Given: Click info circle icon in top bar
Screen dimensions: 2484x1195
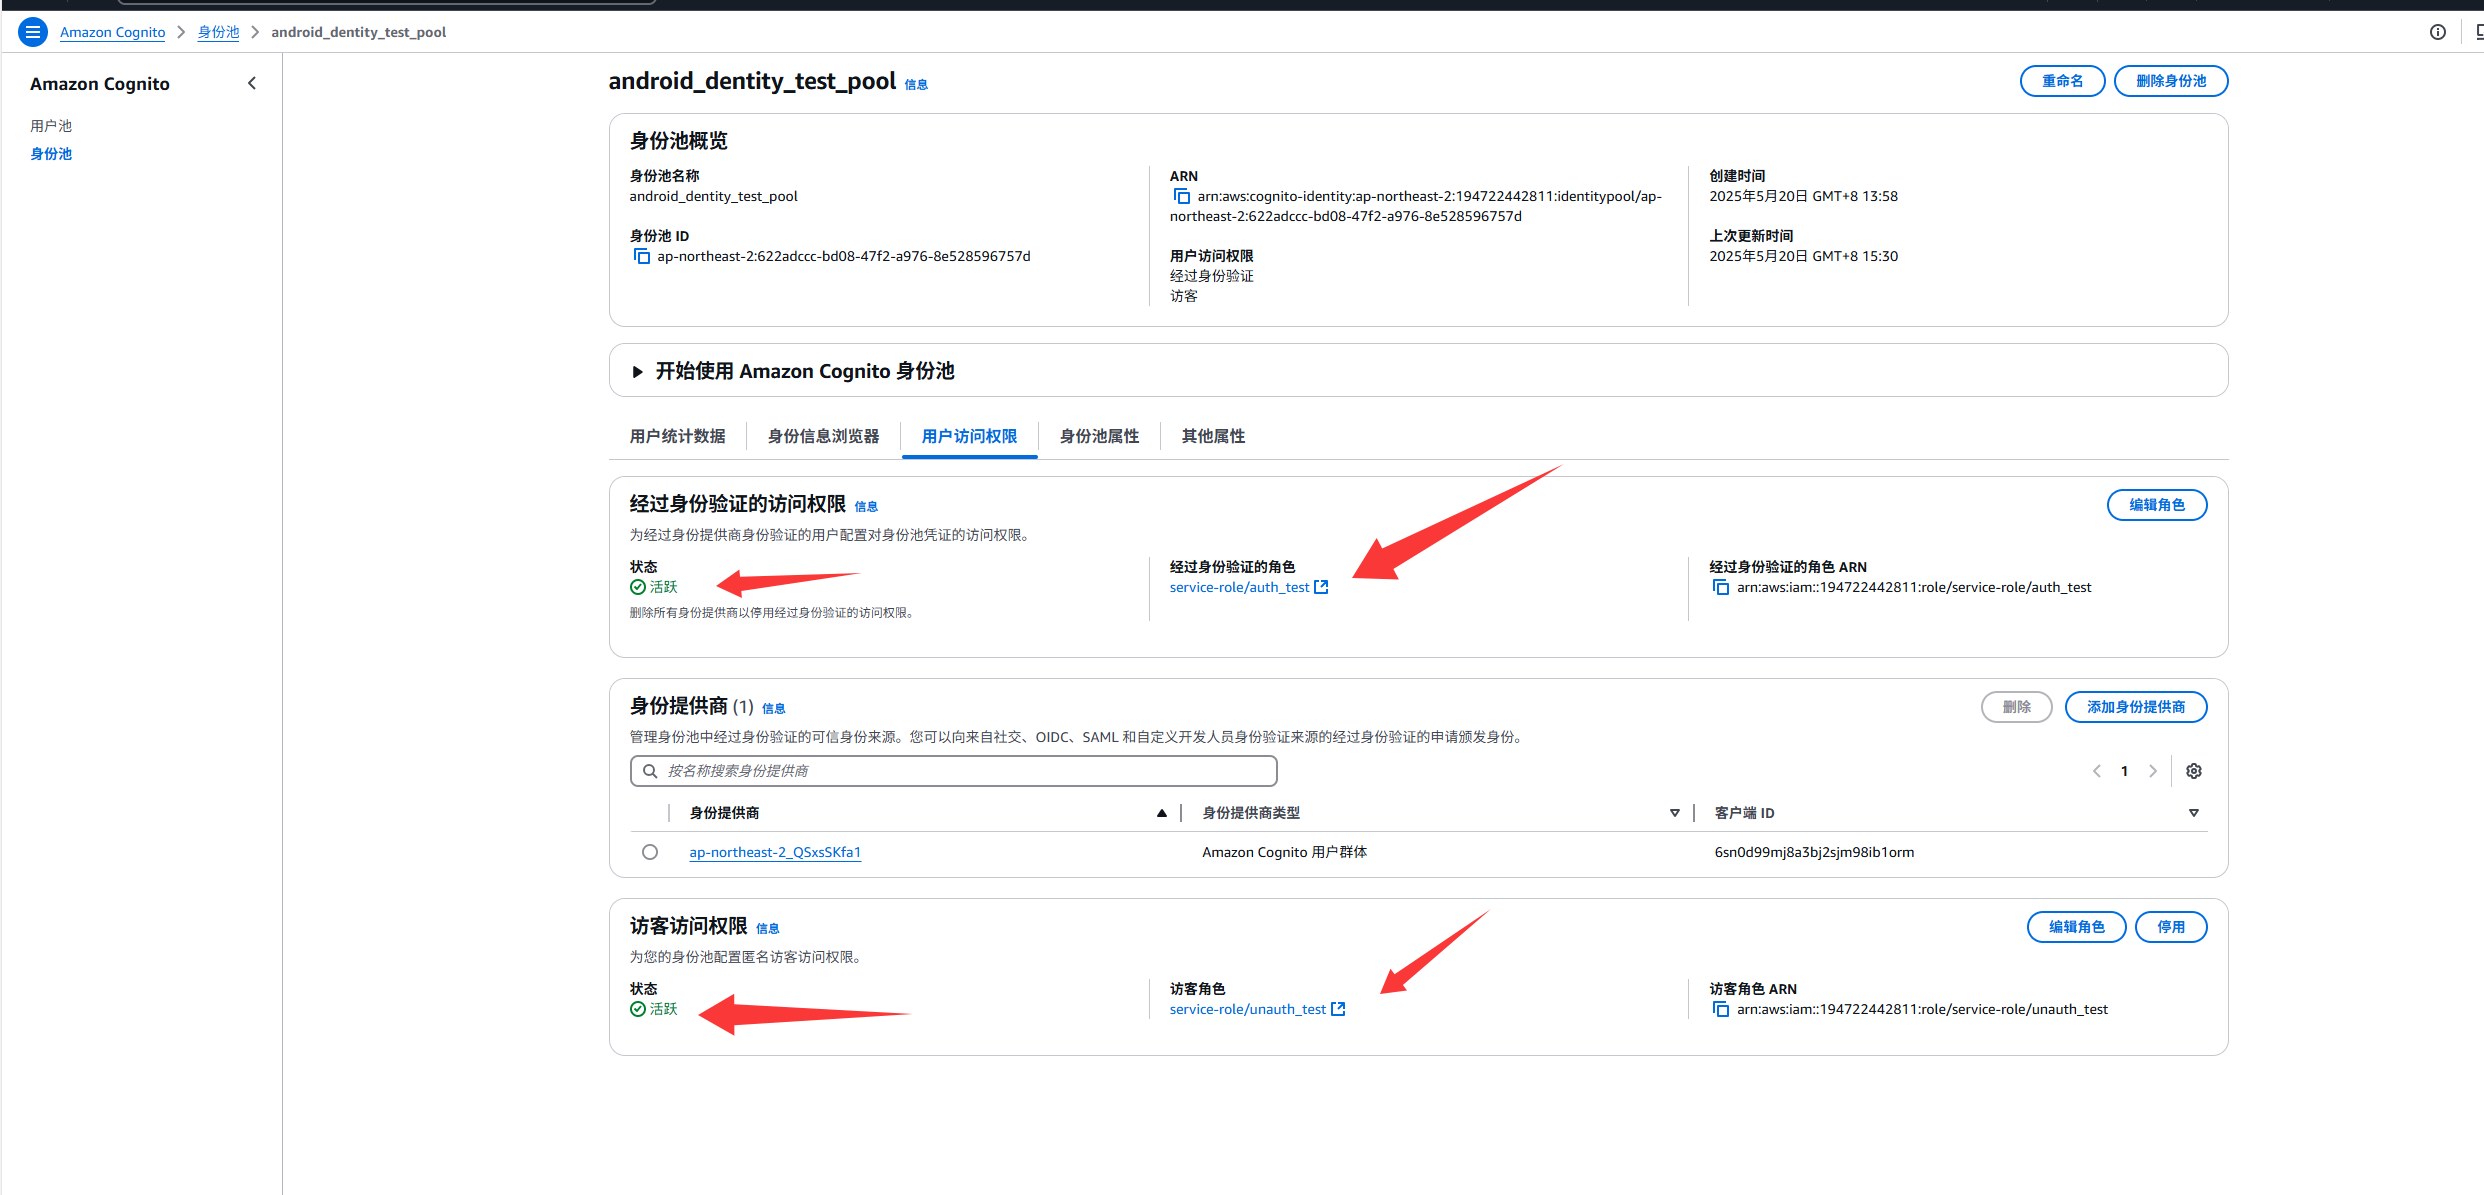Looking at the screenshot, I should click(x=2438, y=32).
